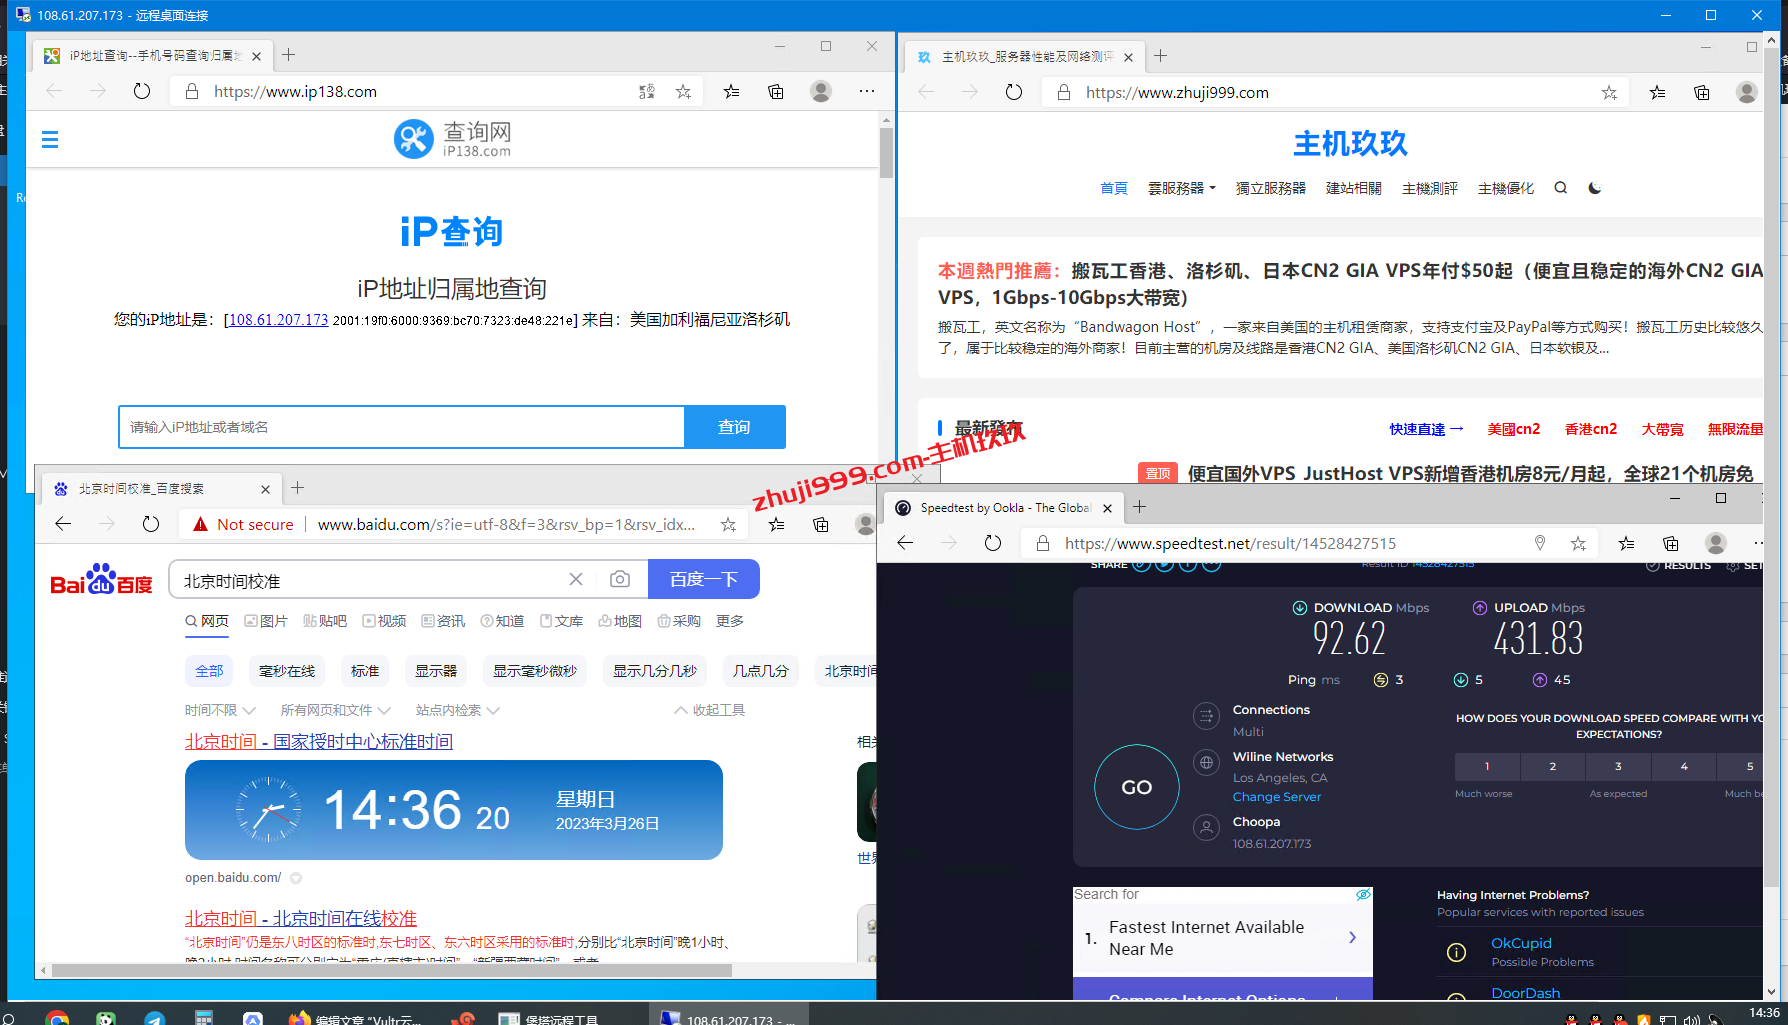Open new tab in ip138 window
1788x1025 pixels.
click(x=288, y=55)
